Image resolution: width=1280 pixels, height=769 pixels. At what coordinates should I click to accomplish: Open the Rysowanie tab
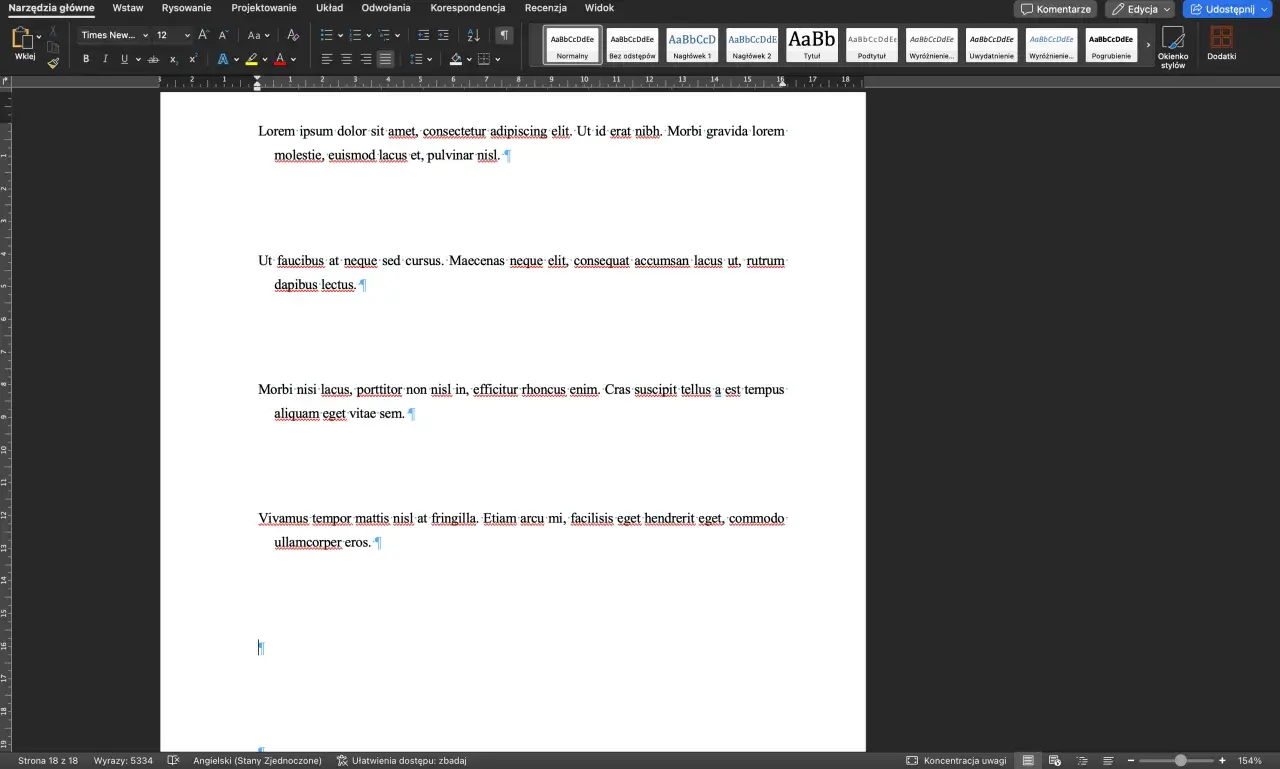[186, 8]
